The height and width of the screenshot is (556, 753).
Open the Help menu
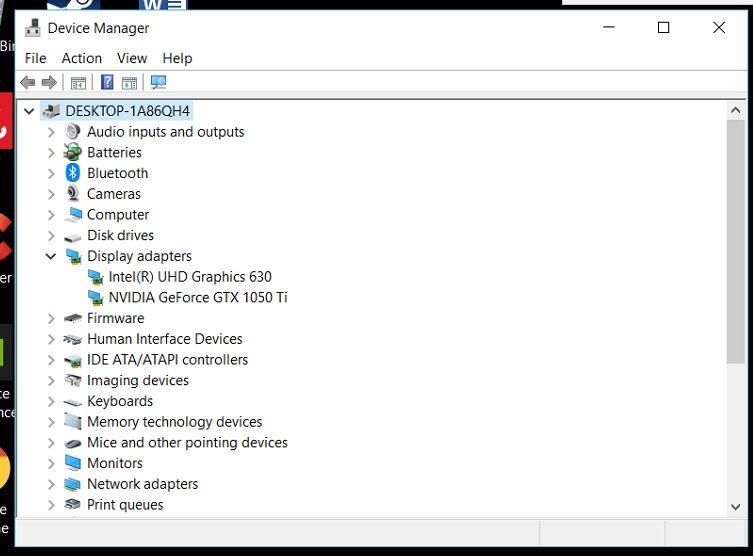pyautogui.click(x=177, y=58)
